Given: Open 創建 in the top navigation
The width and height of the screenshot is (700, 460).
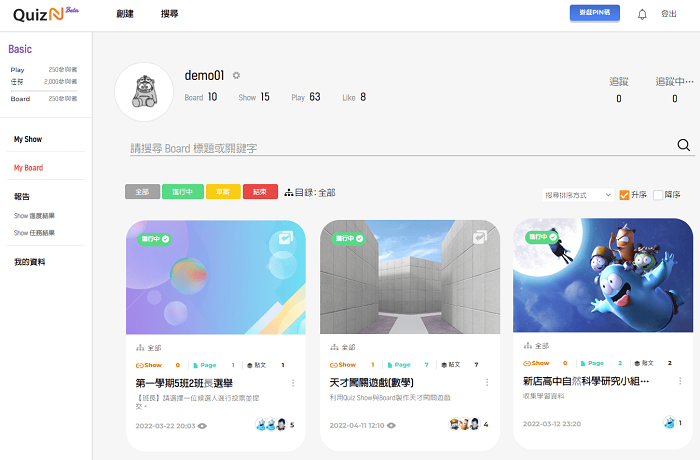Looking at the screenshot, I should [125, 14].
